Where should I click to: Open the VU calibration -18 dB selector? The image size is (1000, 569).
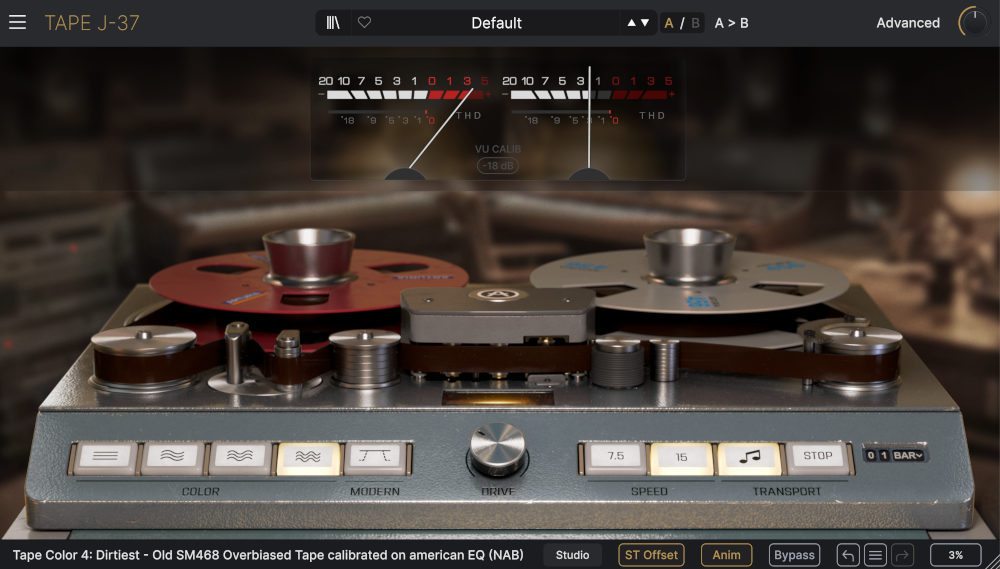pyautogui.click(x=497, y=166)
